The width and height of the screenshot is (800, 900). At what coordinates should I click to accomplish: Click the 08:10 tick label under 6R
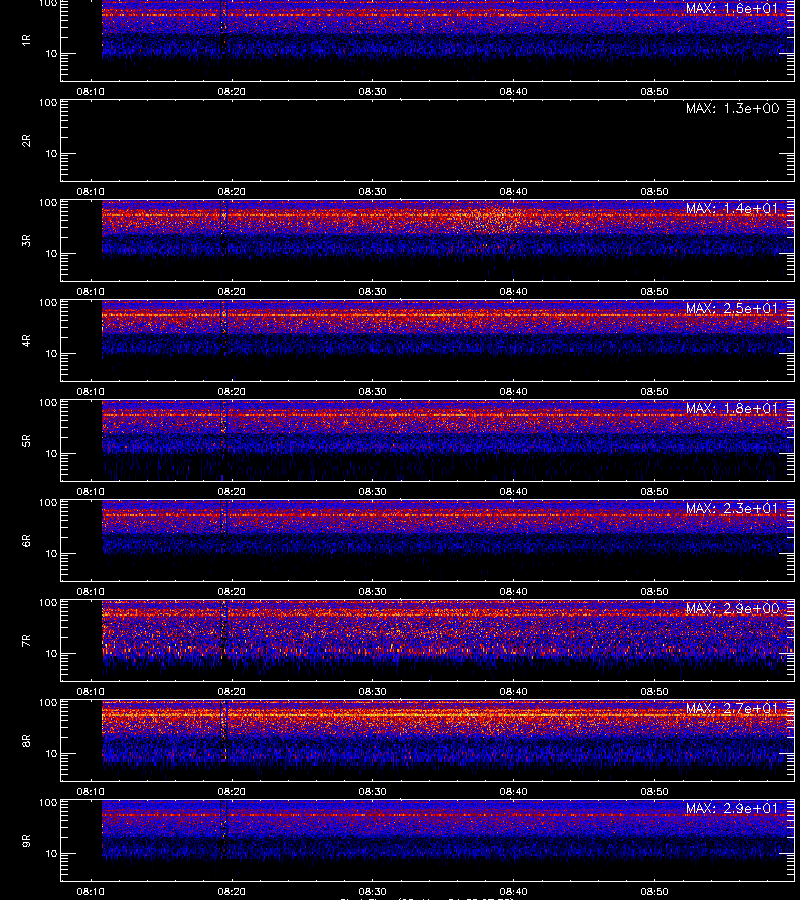coord(91,592)
